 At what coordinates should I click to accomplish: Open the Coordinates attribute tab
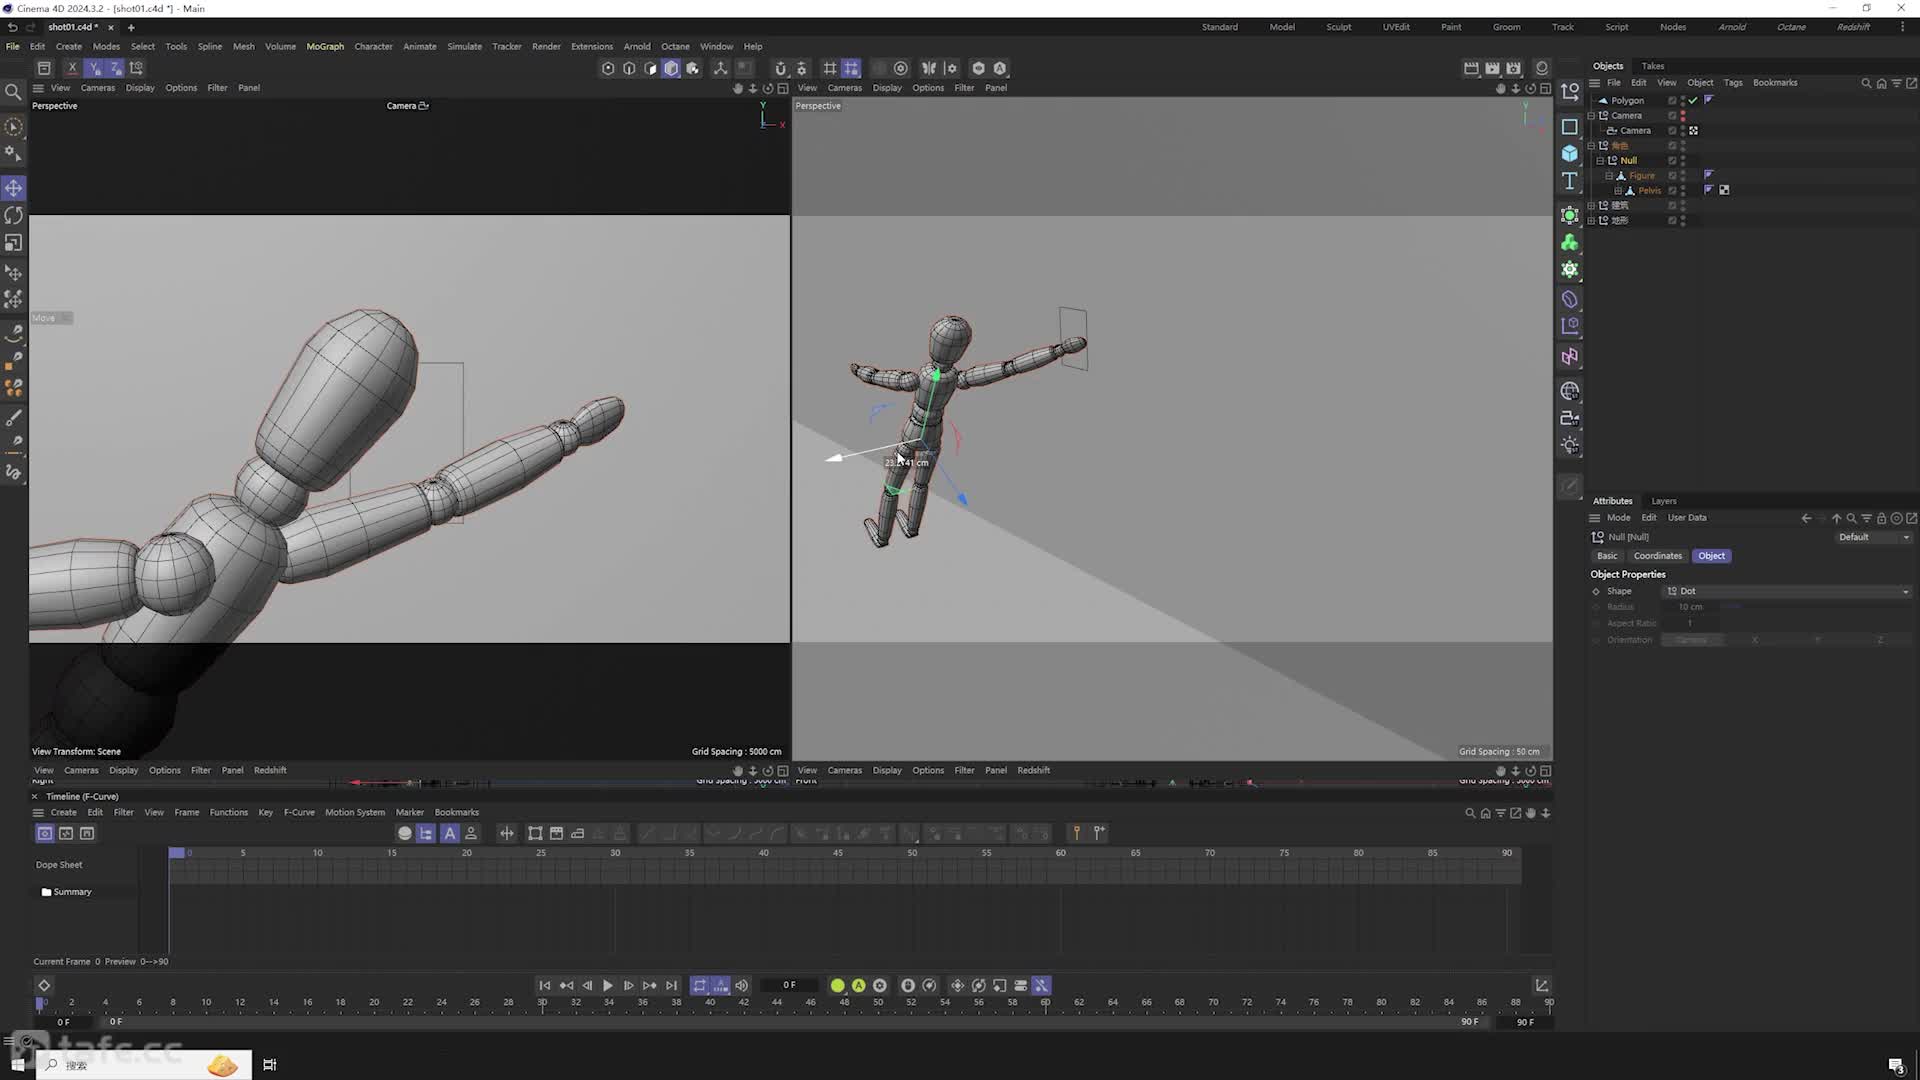click(x=1657, y=556)
